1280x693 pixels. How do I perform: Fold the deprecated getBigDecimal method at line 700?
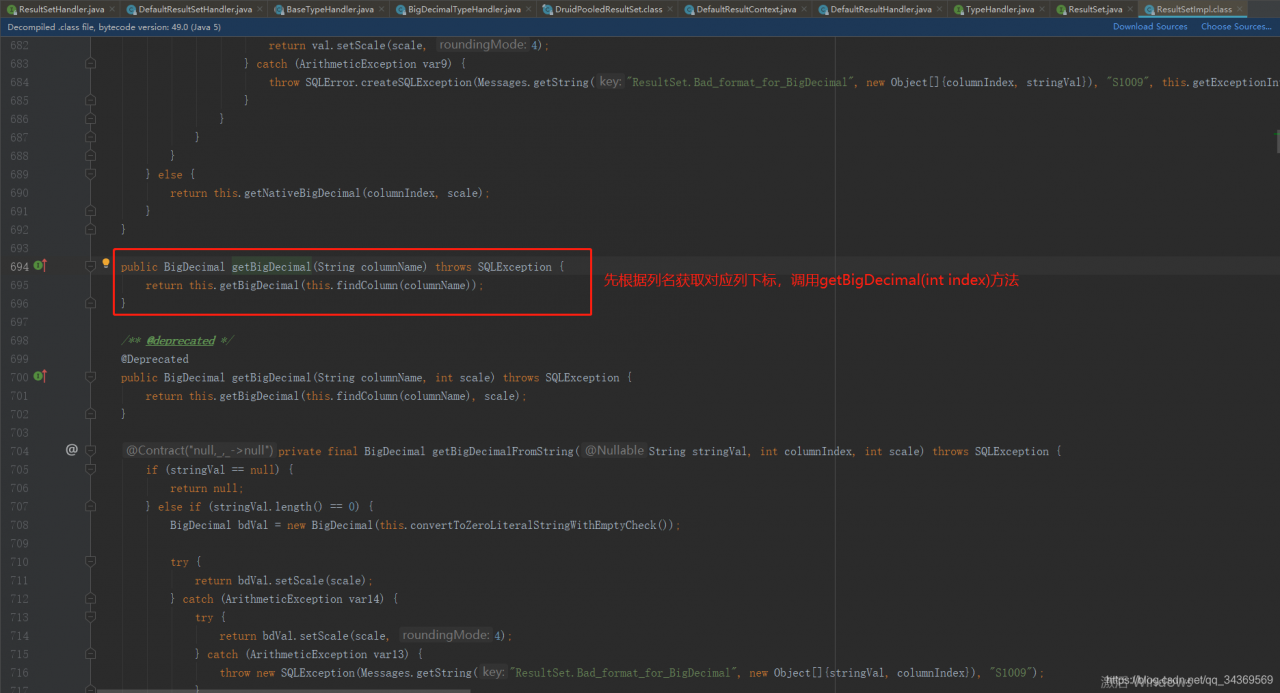tap(90, 377)
